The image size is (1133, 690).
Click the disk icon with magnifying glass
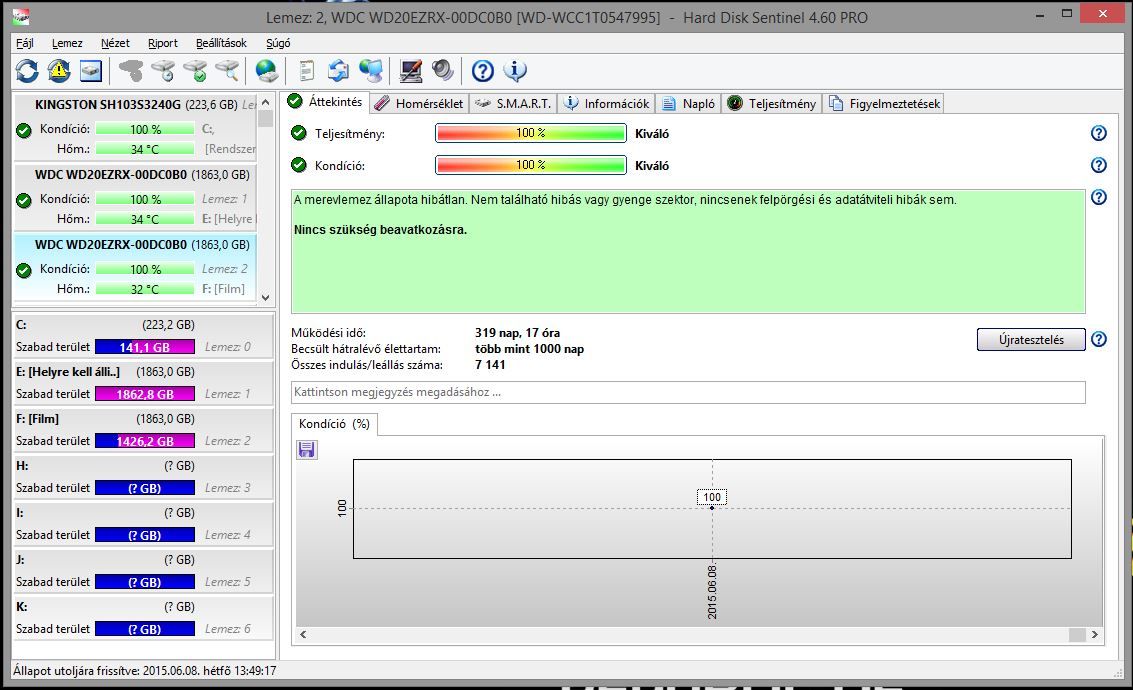coord(227,71)
